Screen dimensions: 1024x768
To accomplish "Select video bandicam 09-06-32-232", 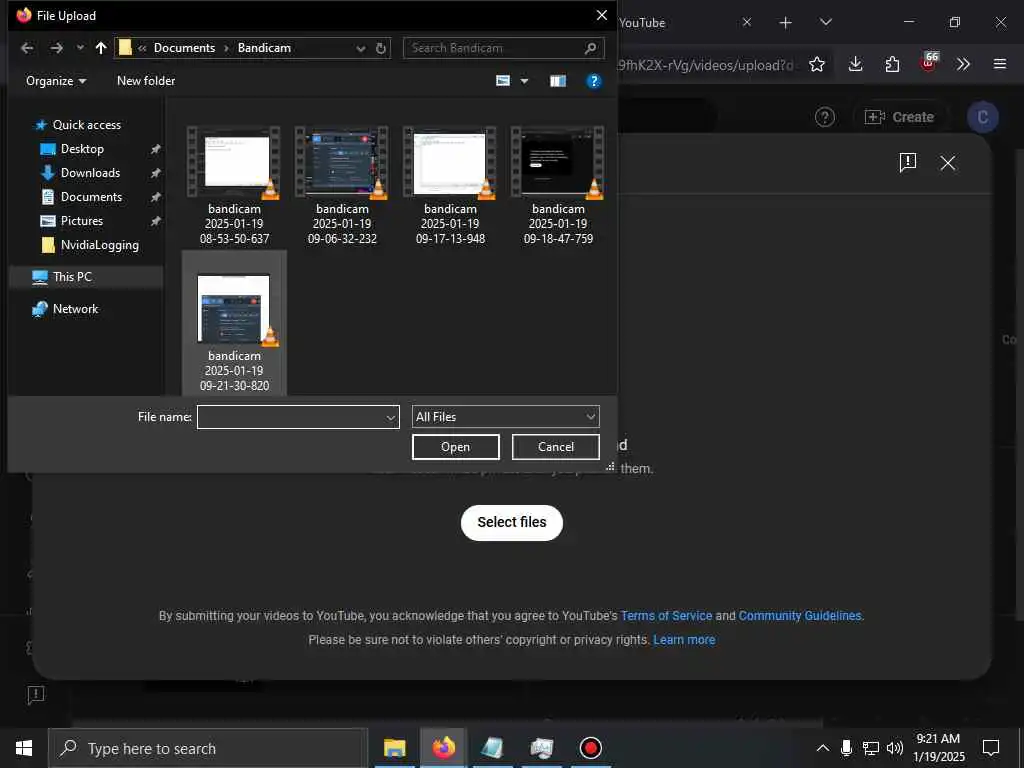I will click(x=342, y=185).
